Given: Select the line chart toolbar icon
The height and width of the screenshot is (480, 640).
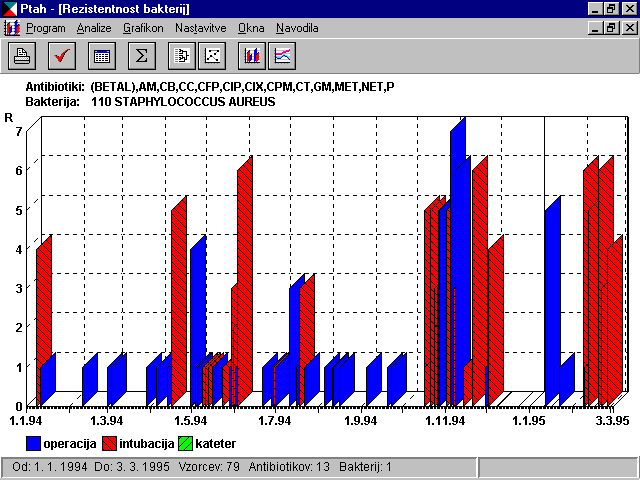Looking at the screenshot, I should 282,56.
